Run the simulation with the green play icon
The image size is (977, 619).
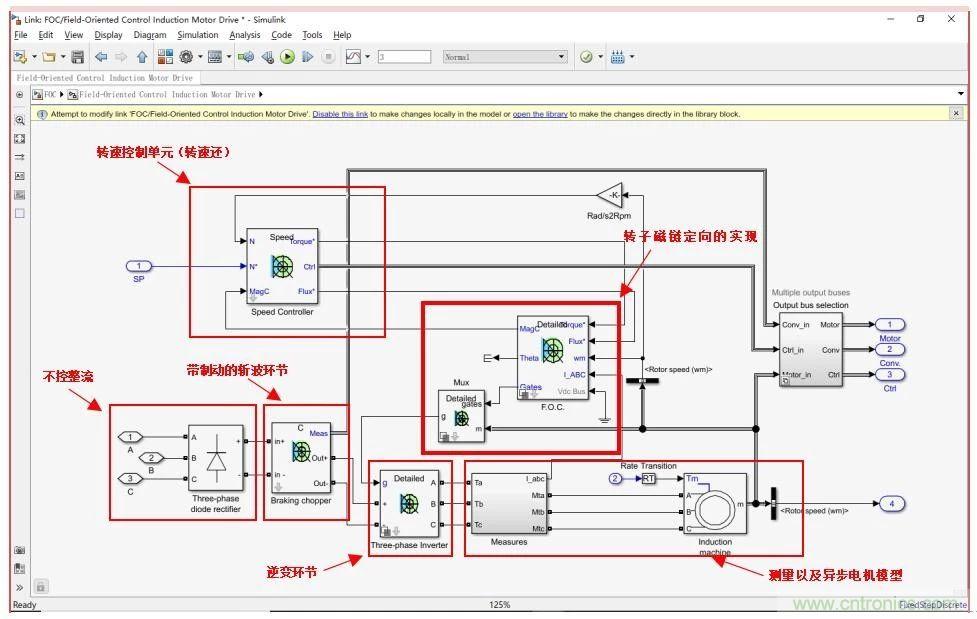pos(288,57)
